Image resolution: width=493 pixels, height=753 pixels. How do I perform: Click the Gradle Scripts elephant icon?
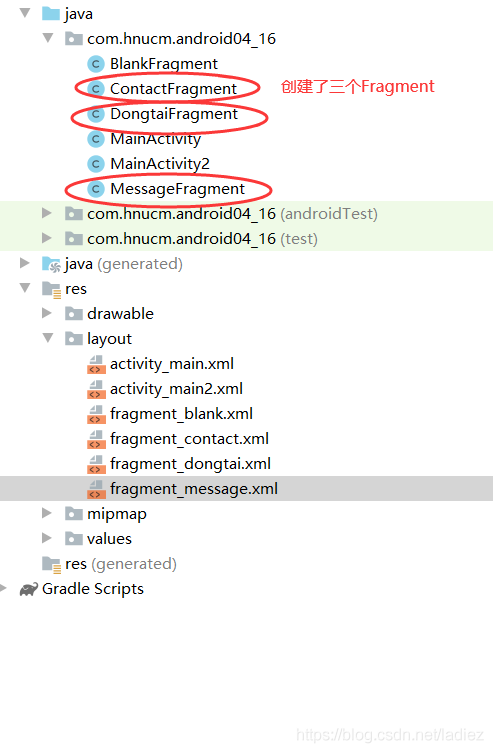click(29, 589)
